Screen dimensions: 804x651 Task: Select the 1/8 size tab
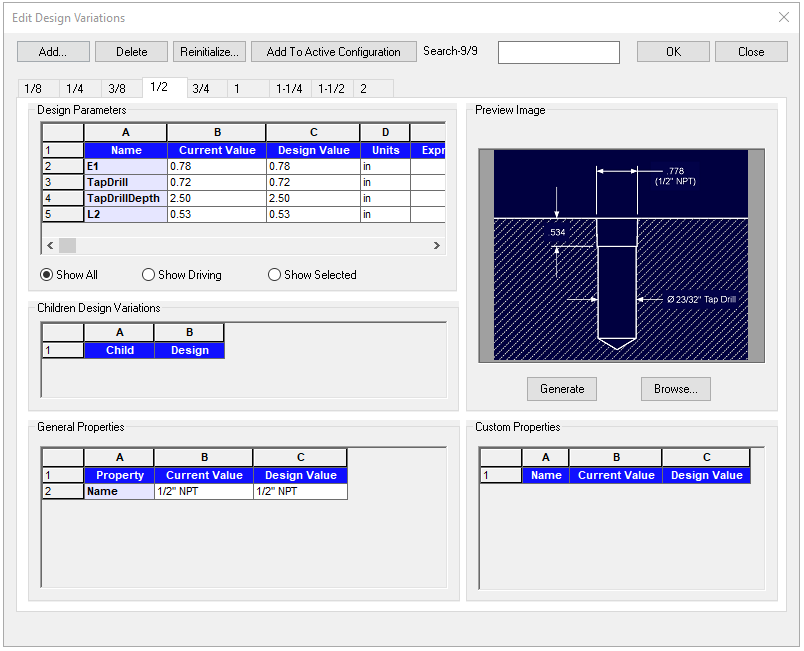click(33, 89)
